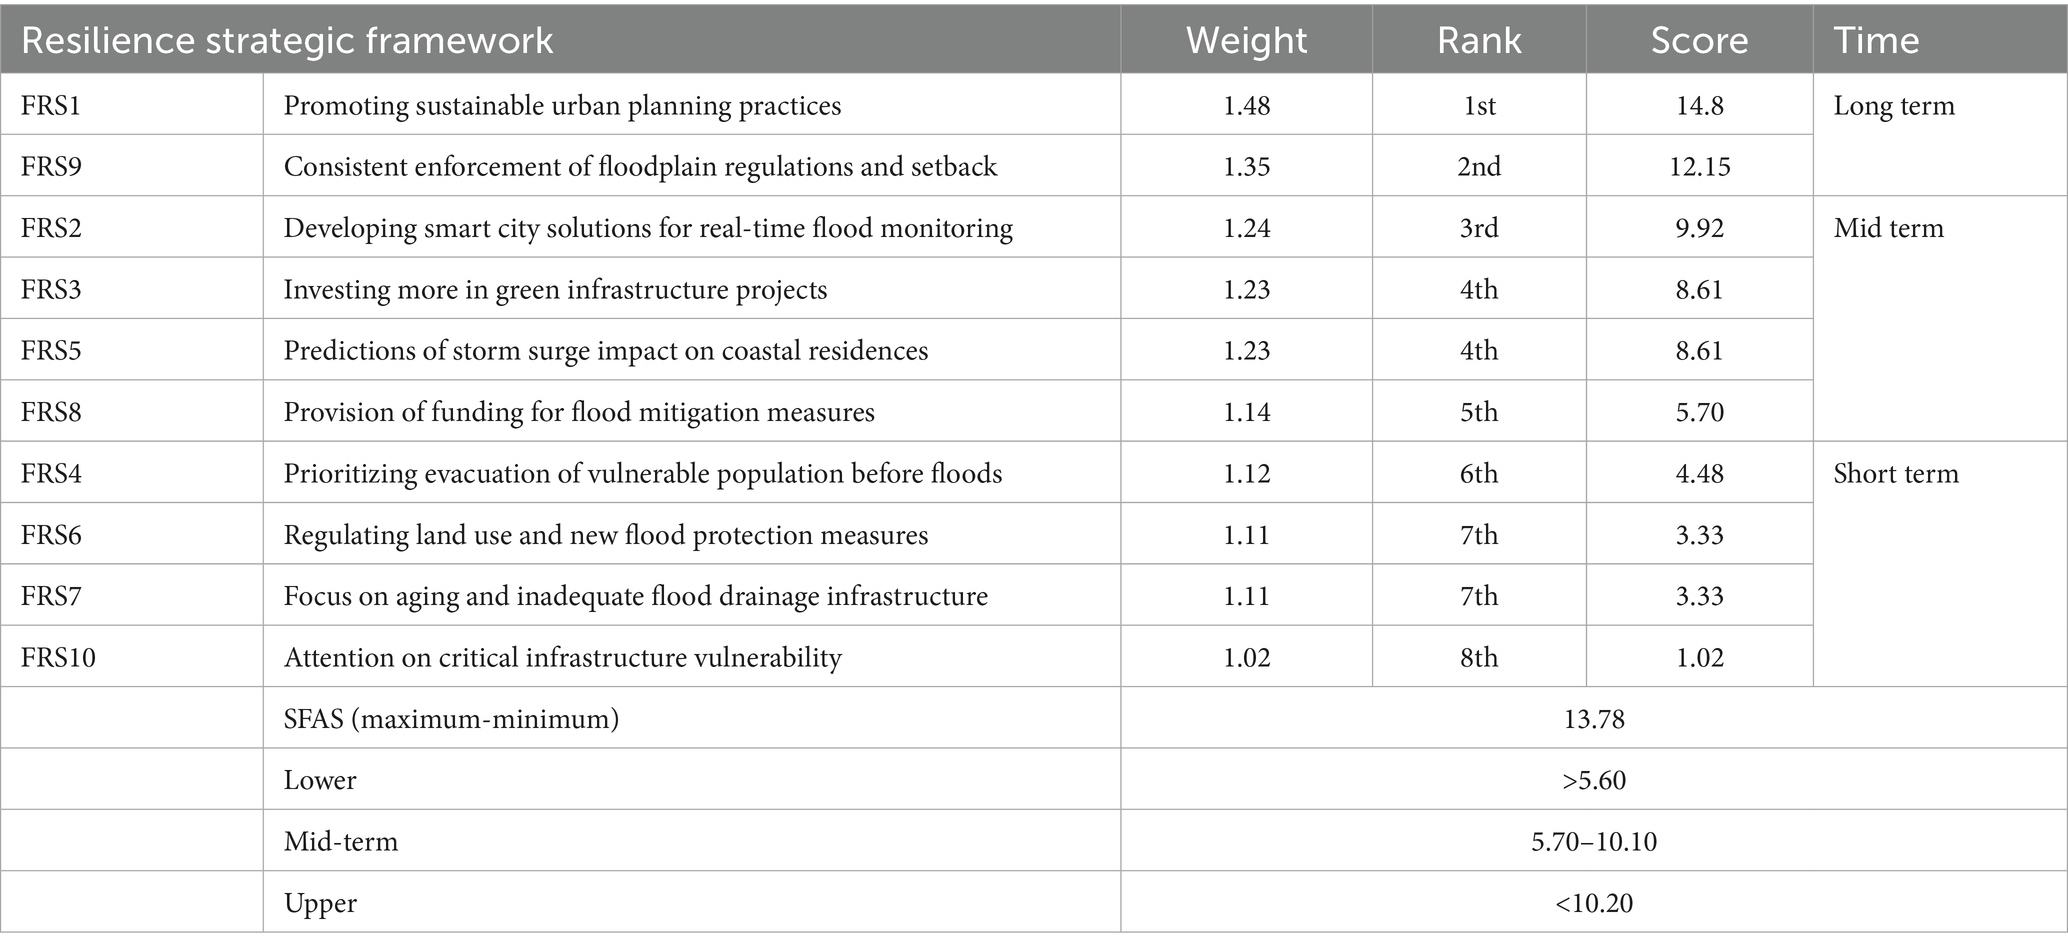Click the Score column header

(1698, 40)
